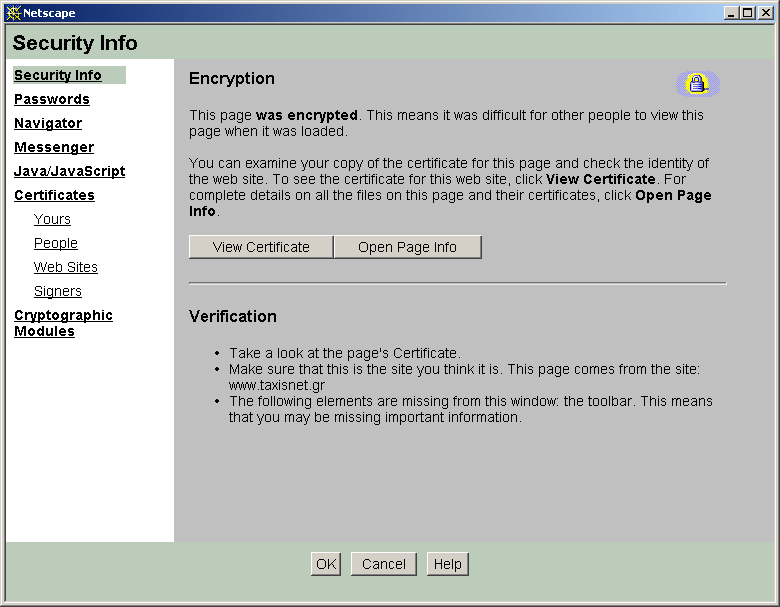The image size is (780, 607).
Task: Select the Java/JavaScript section
Action: pos(70,171)
